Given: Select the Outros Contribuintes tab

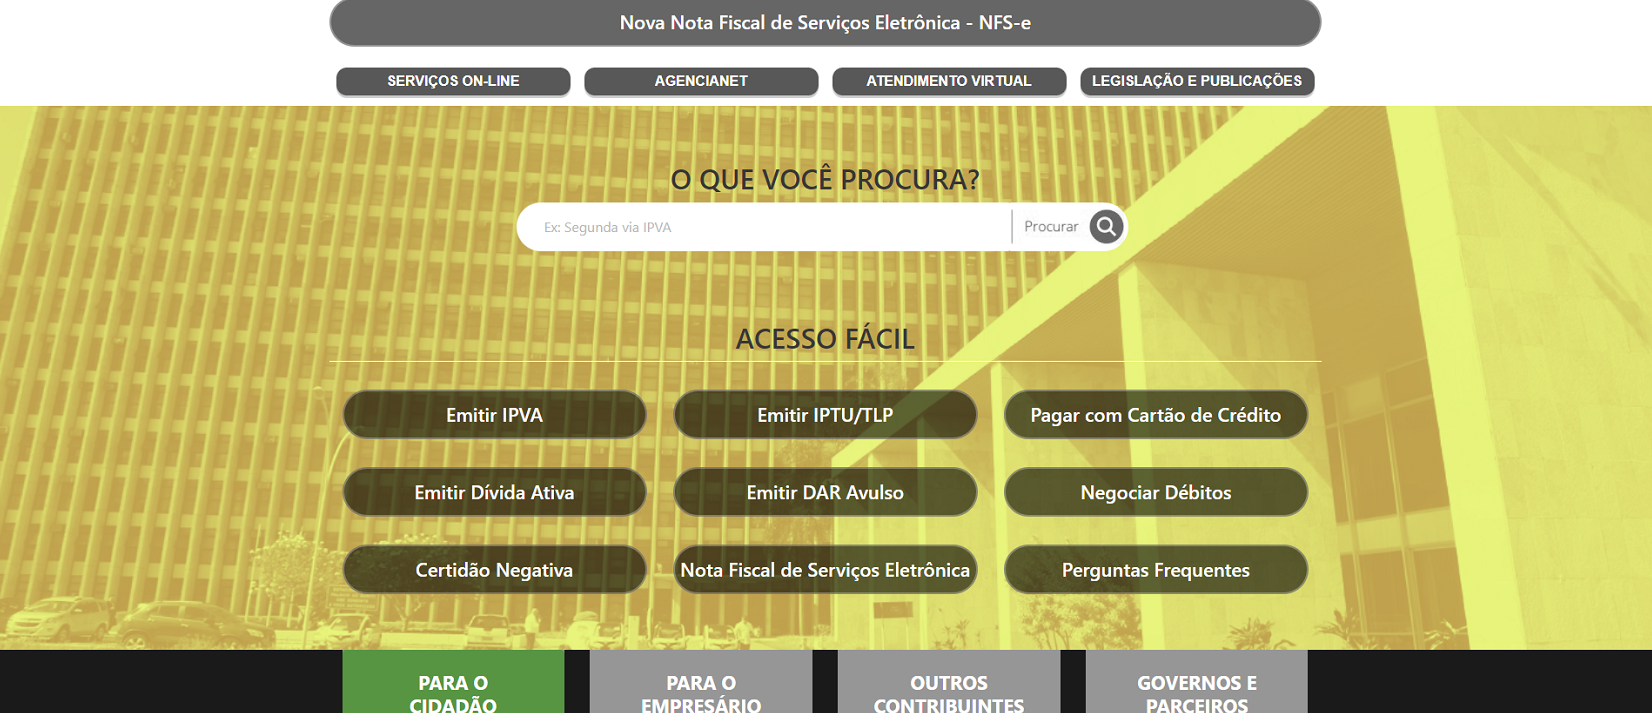Looking at the screenshot, I should (x=948, y=690).
